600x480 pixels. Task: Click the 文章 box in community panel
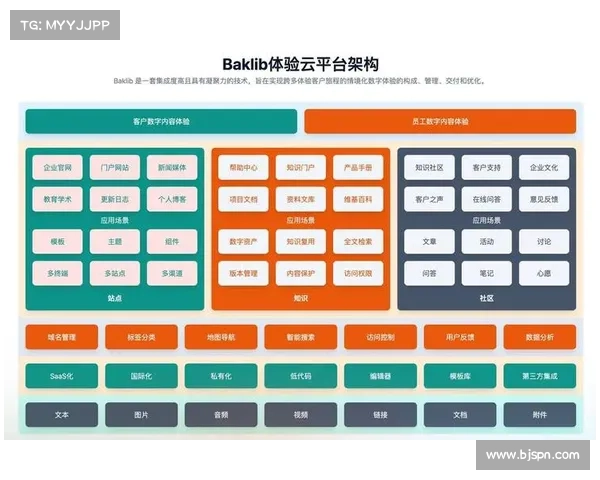tap(429, 242)
